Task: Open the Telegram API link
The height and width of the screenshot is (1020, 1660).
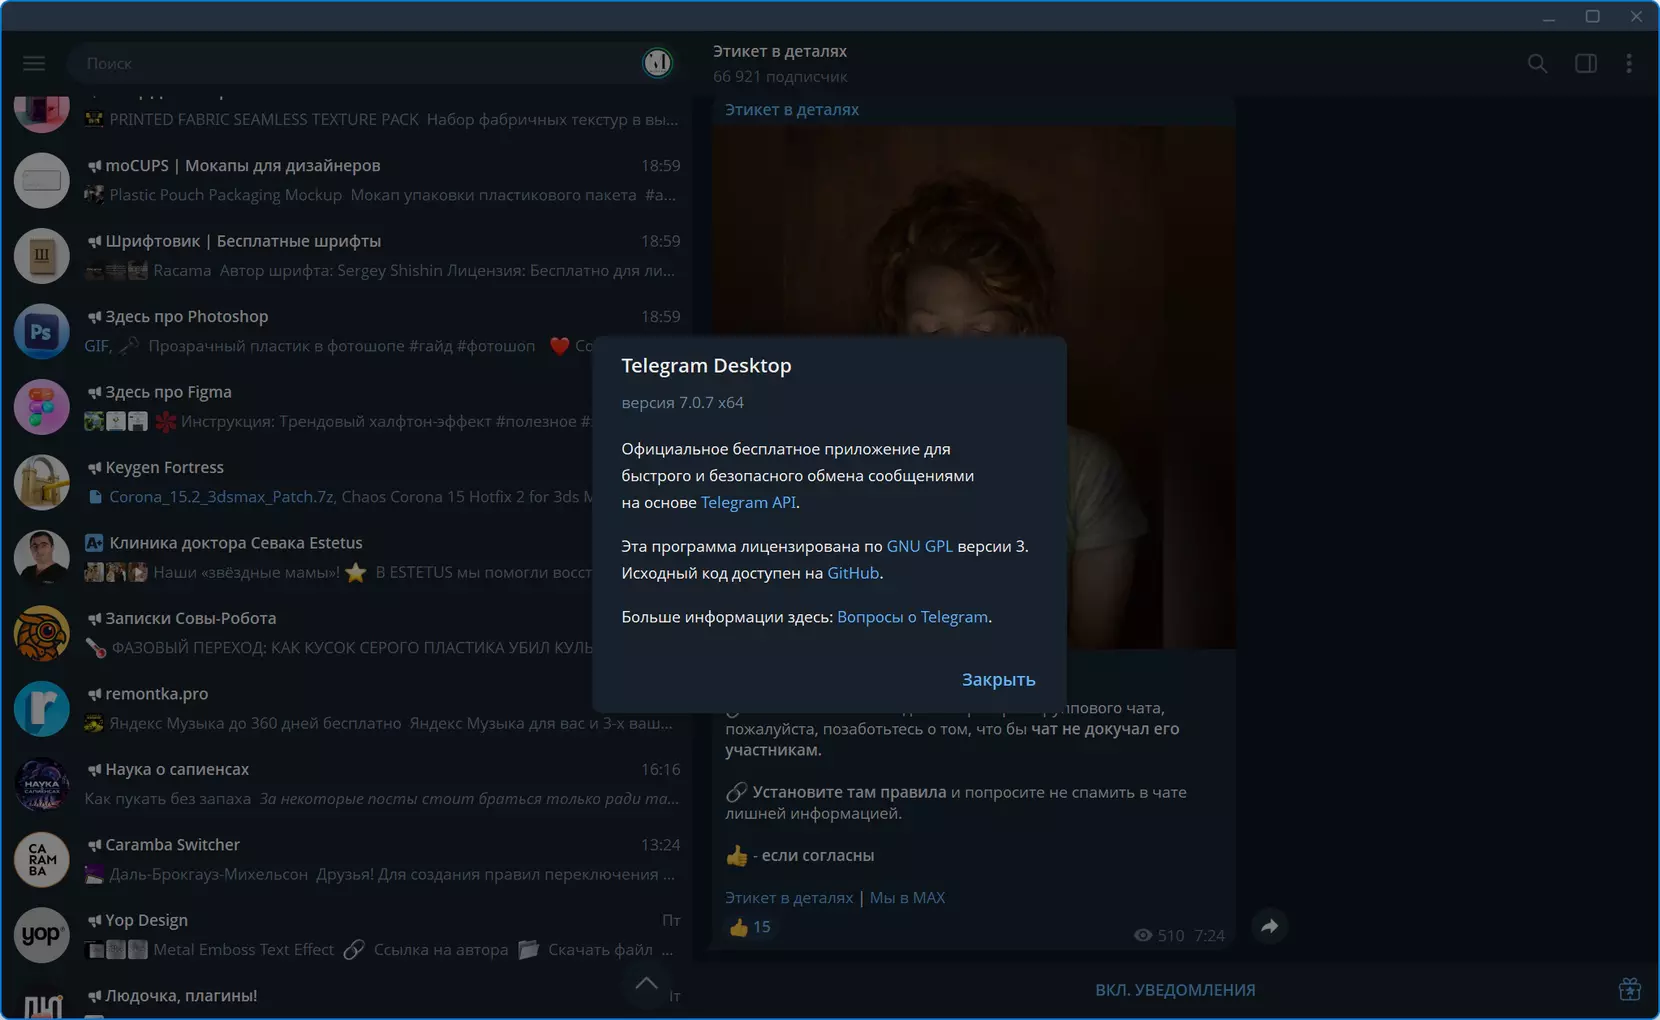Action: point(748,502)
